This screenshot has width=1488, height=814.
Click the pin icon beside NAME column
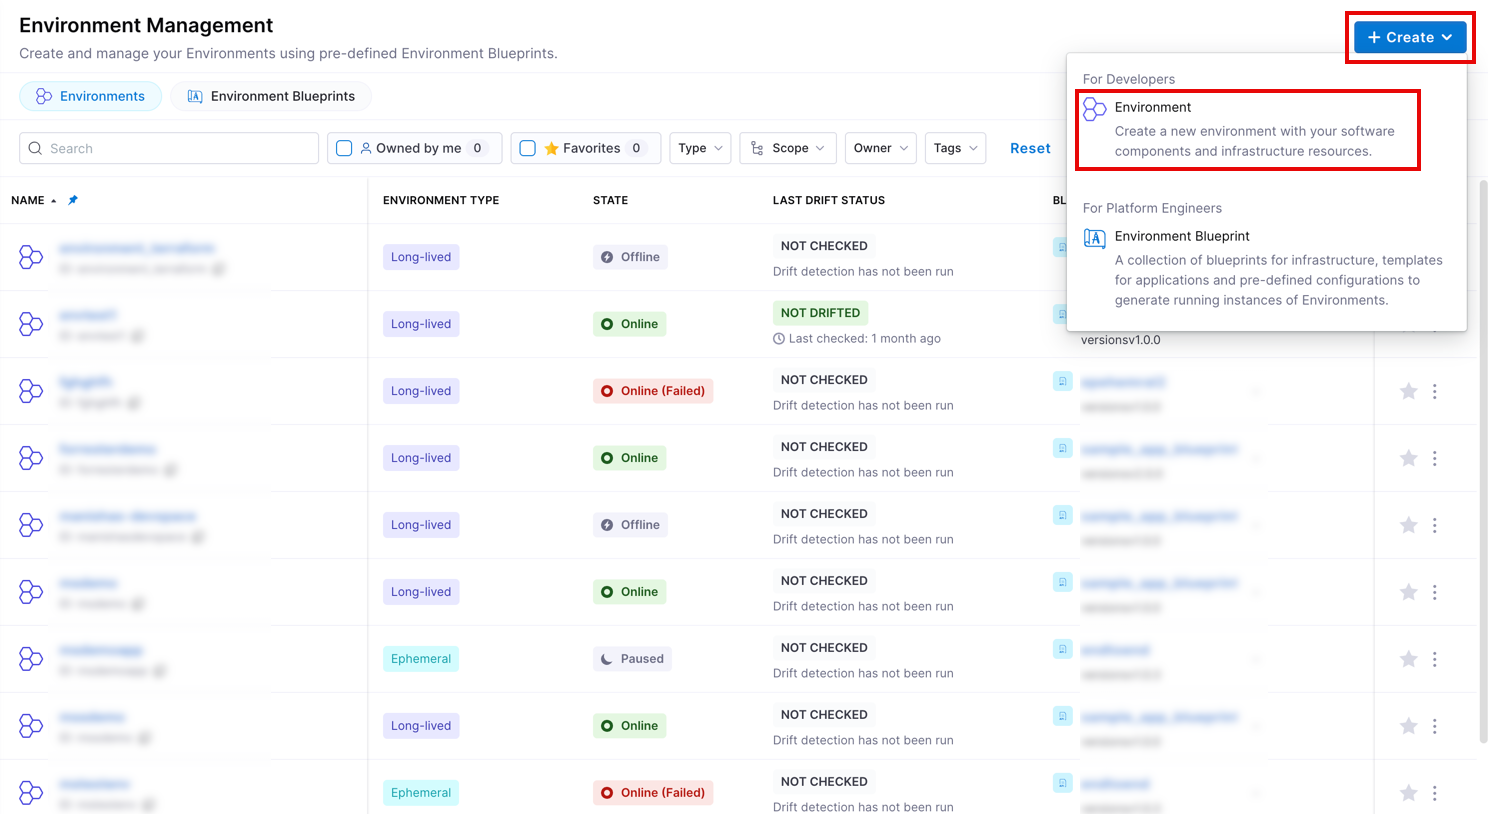click(73, 200)
